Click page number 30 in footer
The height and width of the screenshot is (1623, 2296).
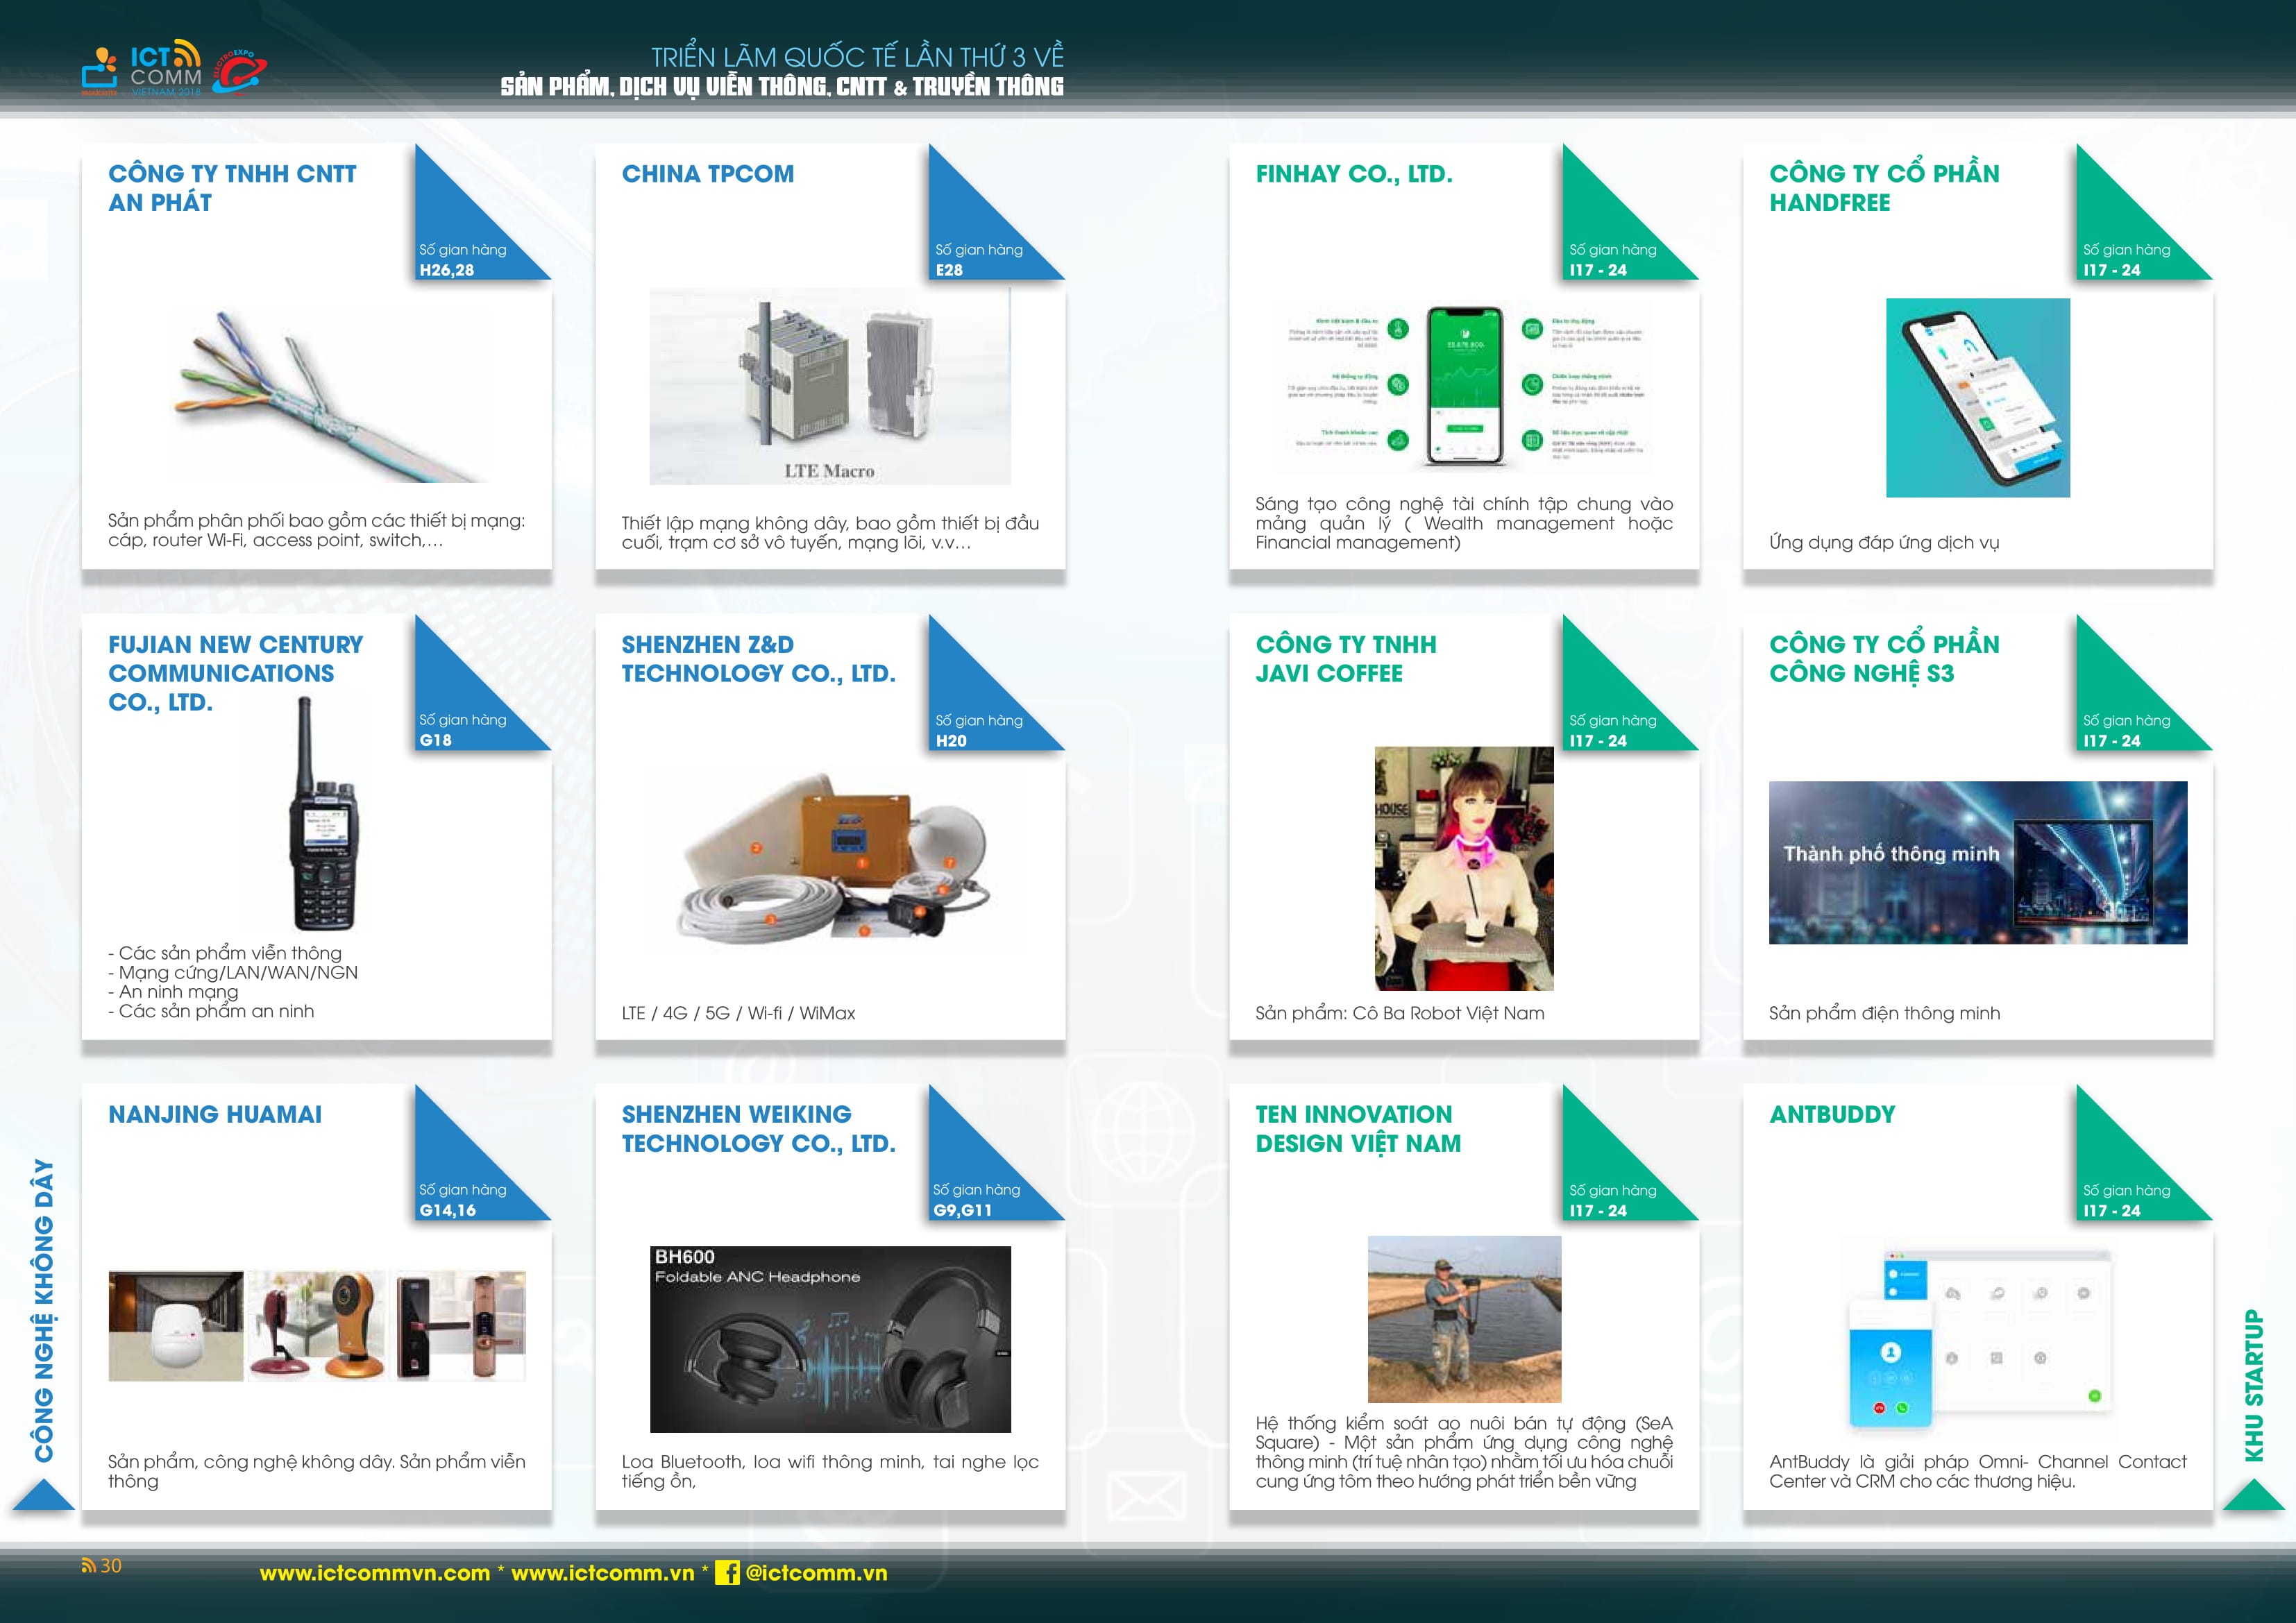pos(110,1565)
